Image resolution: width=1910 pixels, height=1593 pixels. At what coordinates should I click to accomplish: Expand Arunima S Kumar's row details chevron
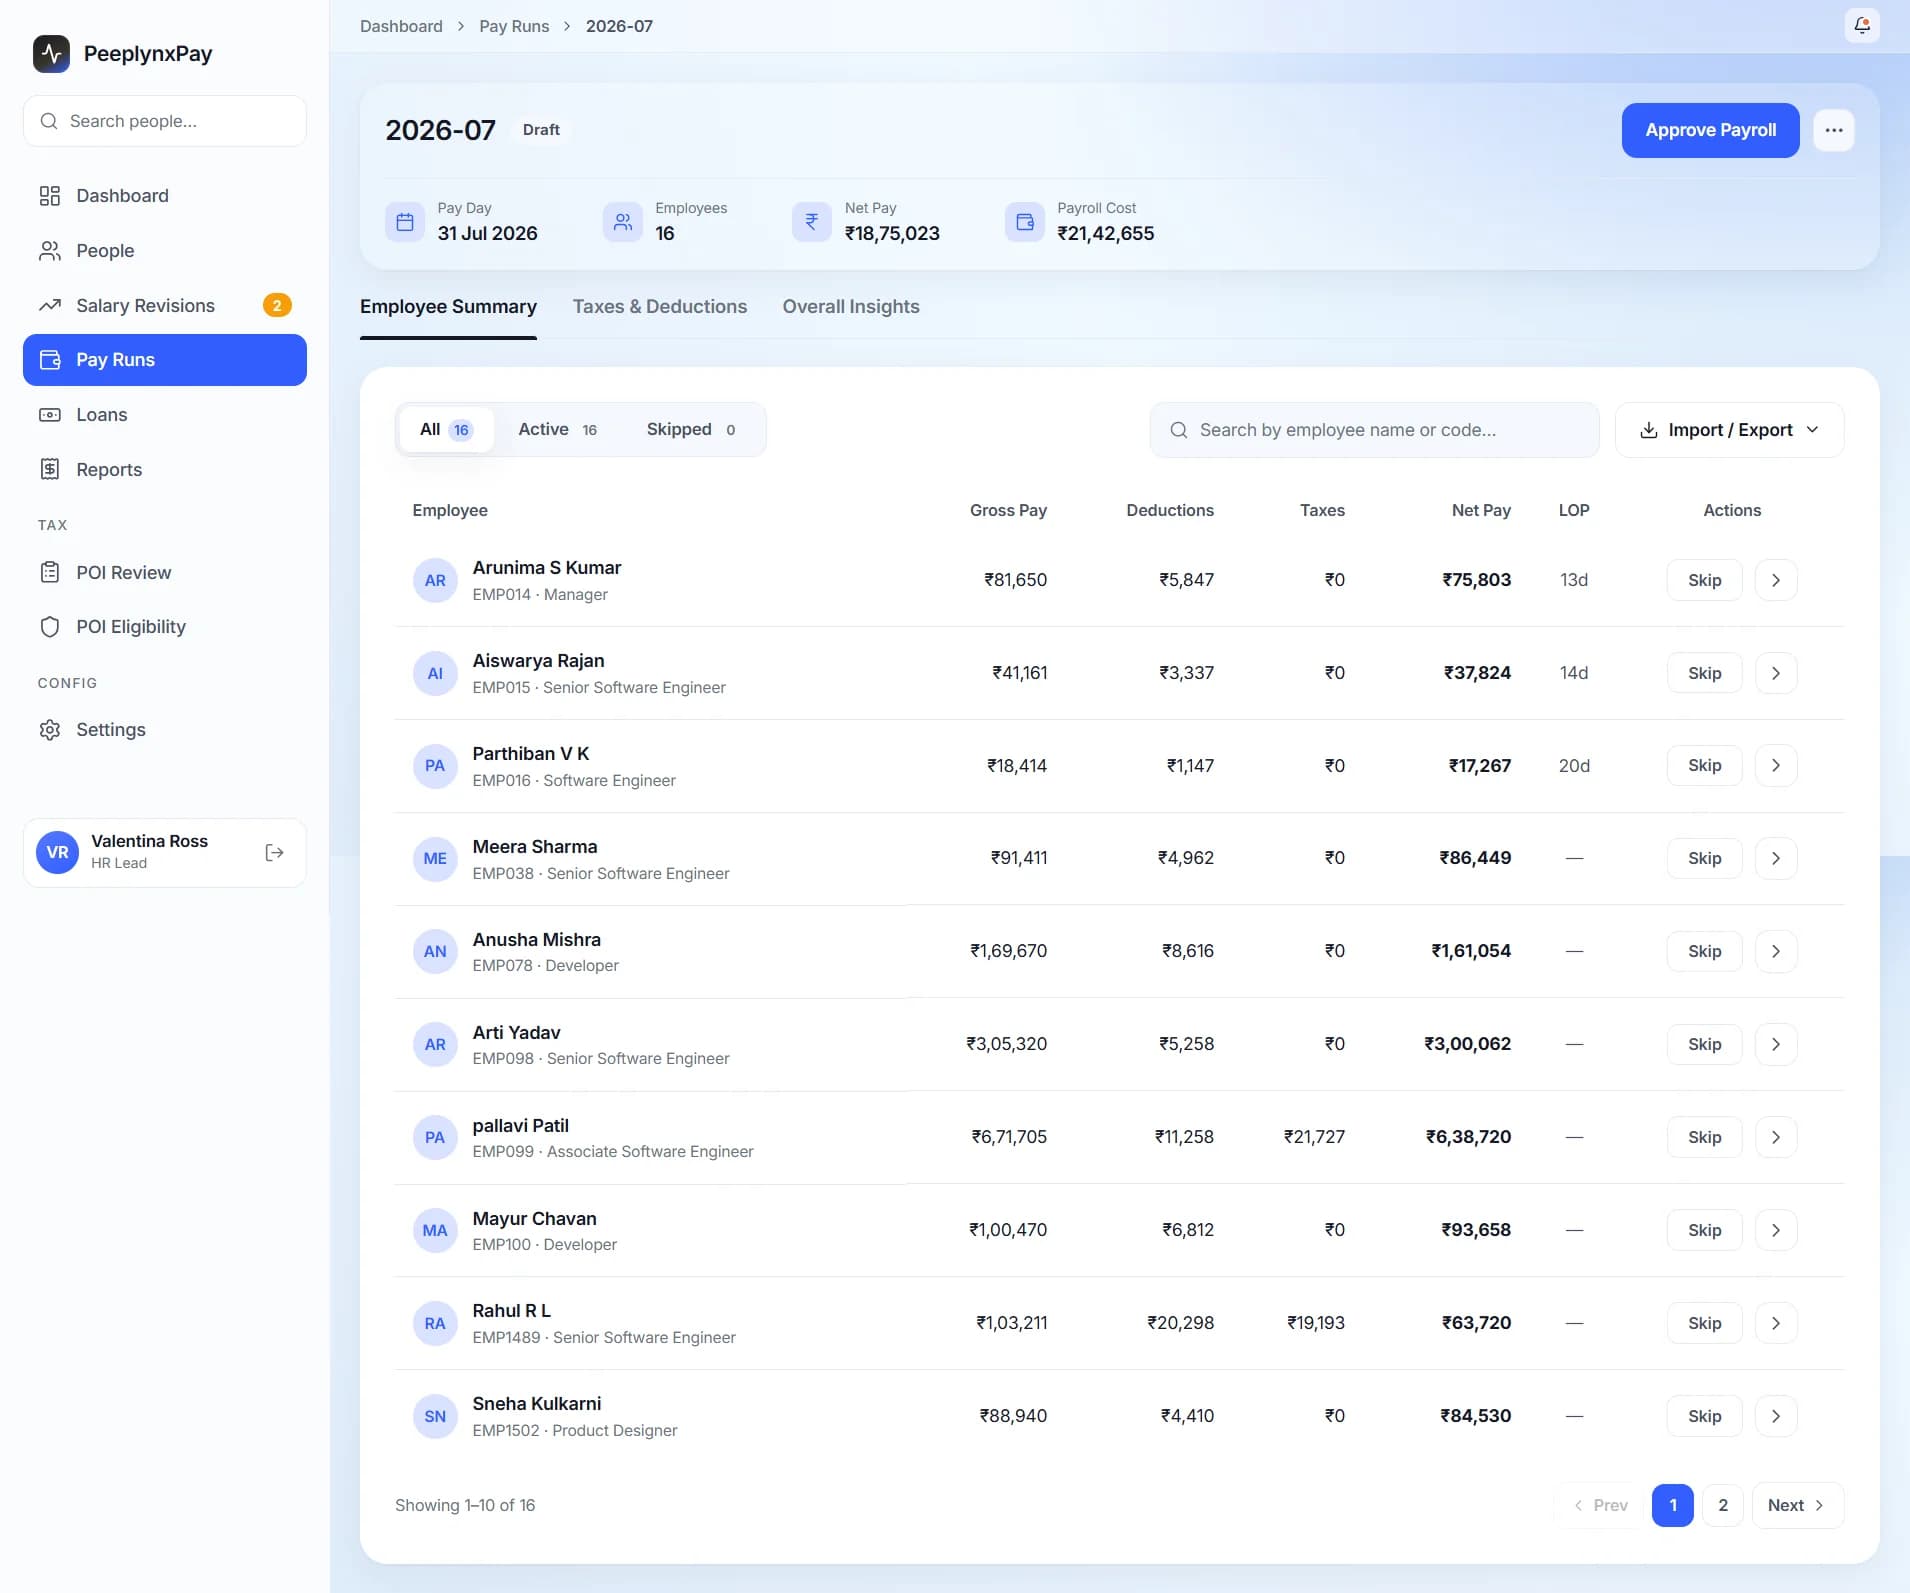pos(1776,581)
